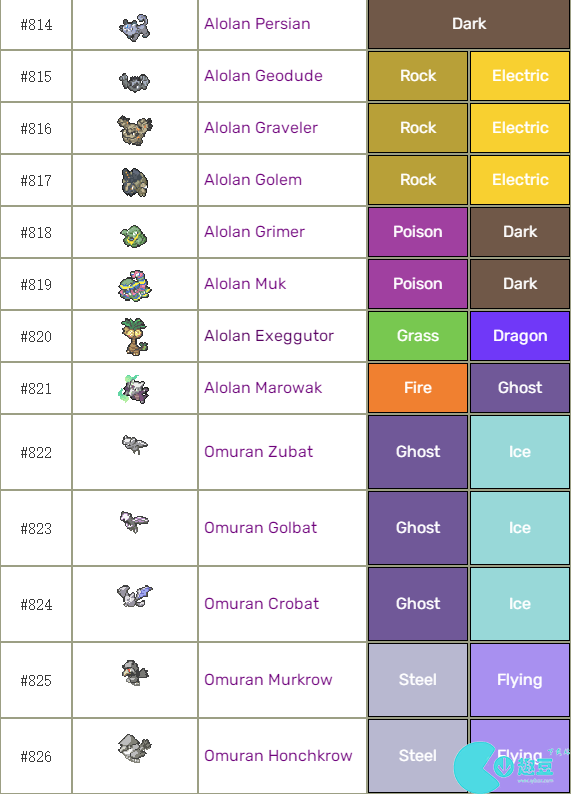Follow the Omuran Golbat link
The height and width of the screenshot is (794, 571).
click(260, 528)
